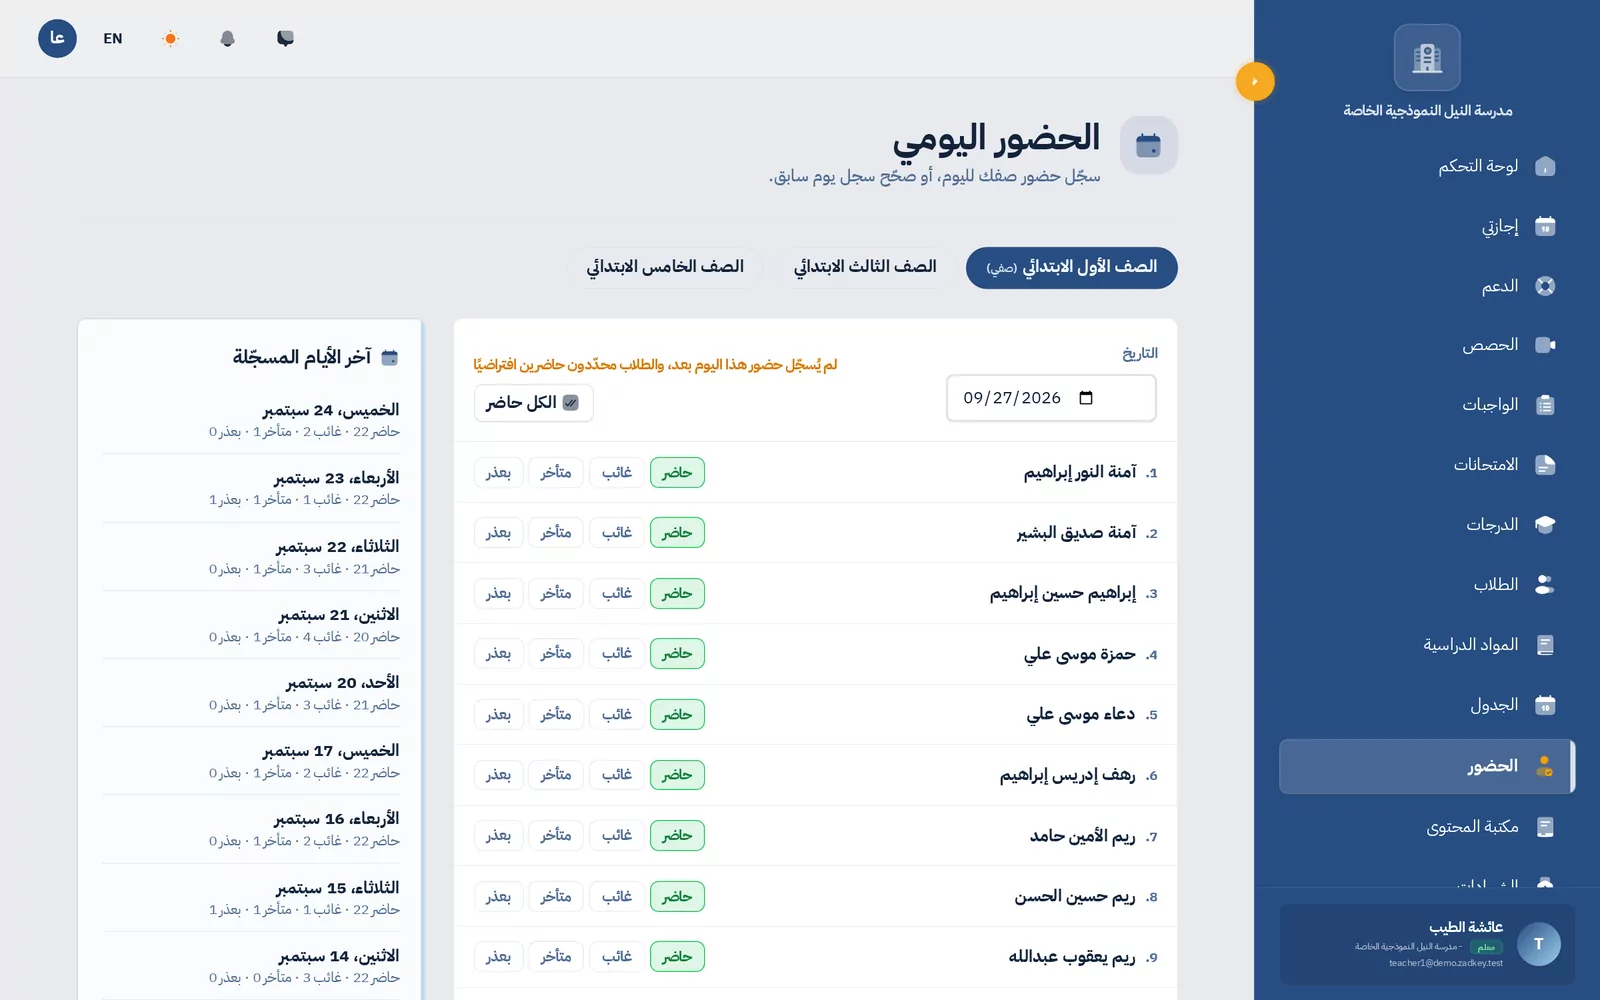Image resolution: width=1600 pixels, height=1000 pixels.
Task: Open recorded day الأحد، 20 سبتمبر
Action: point(250,693)
